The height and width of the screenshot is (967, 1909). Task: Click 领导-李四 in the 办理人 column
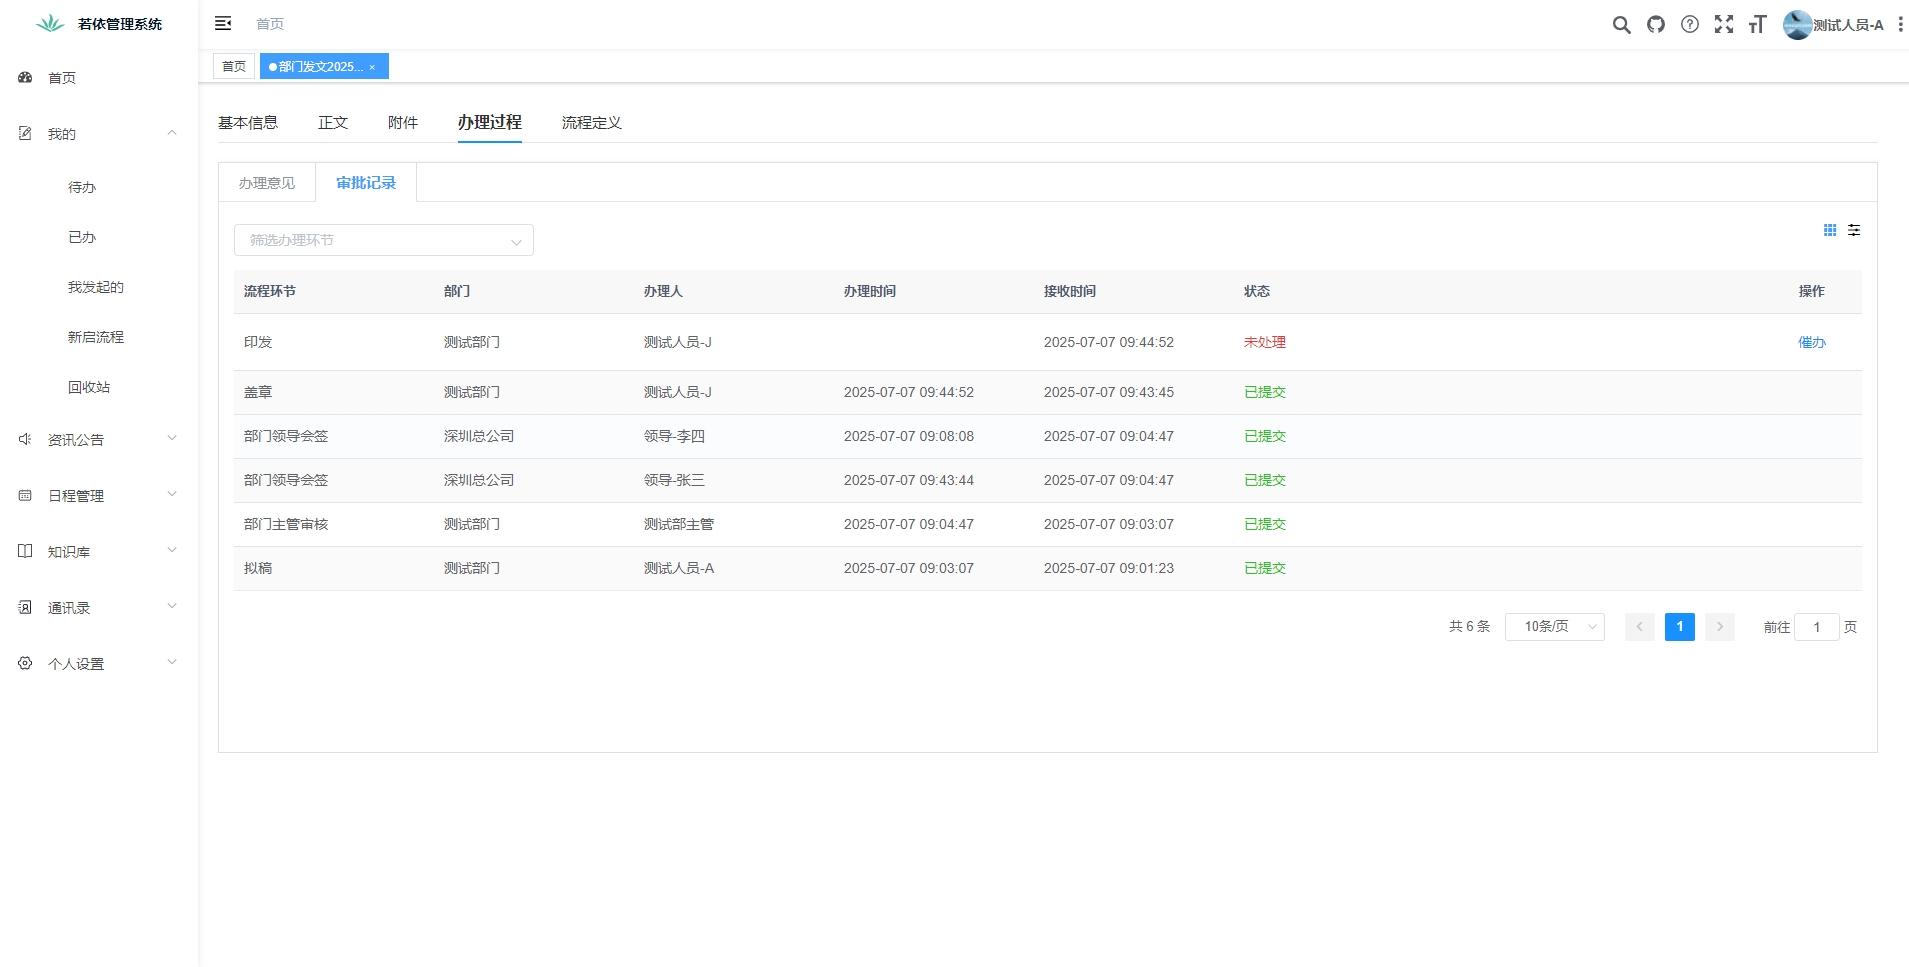675,436
